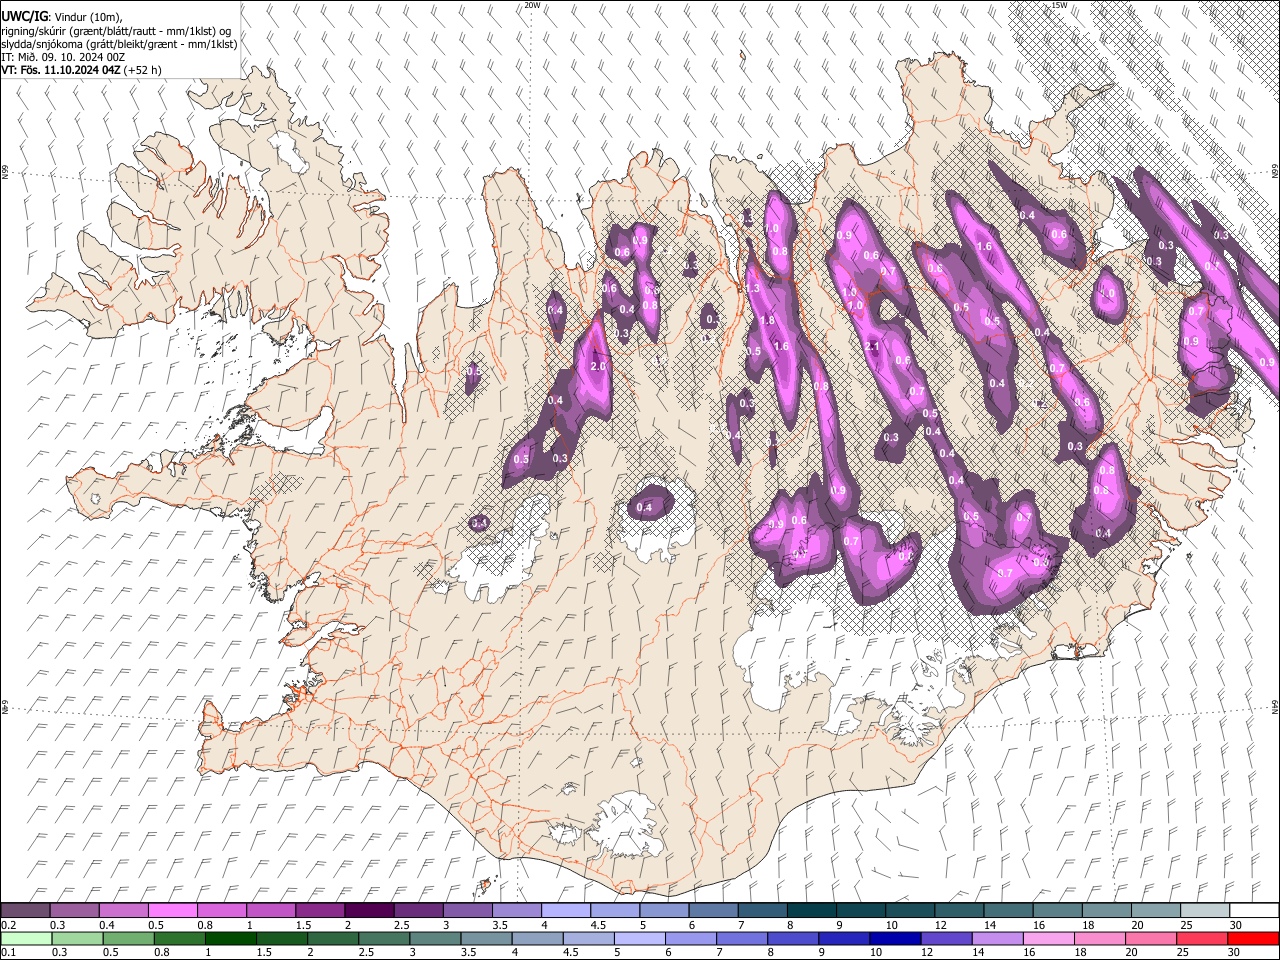Click the bright pink 0.5 swatch in upper legend

click(172, 911)
